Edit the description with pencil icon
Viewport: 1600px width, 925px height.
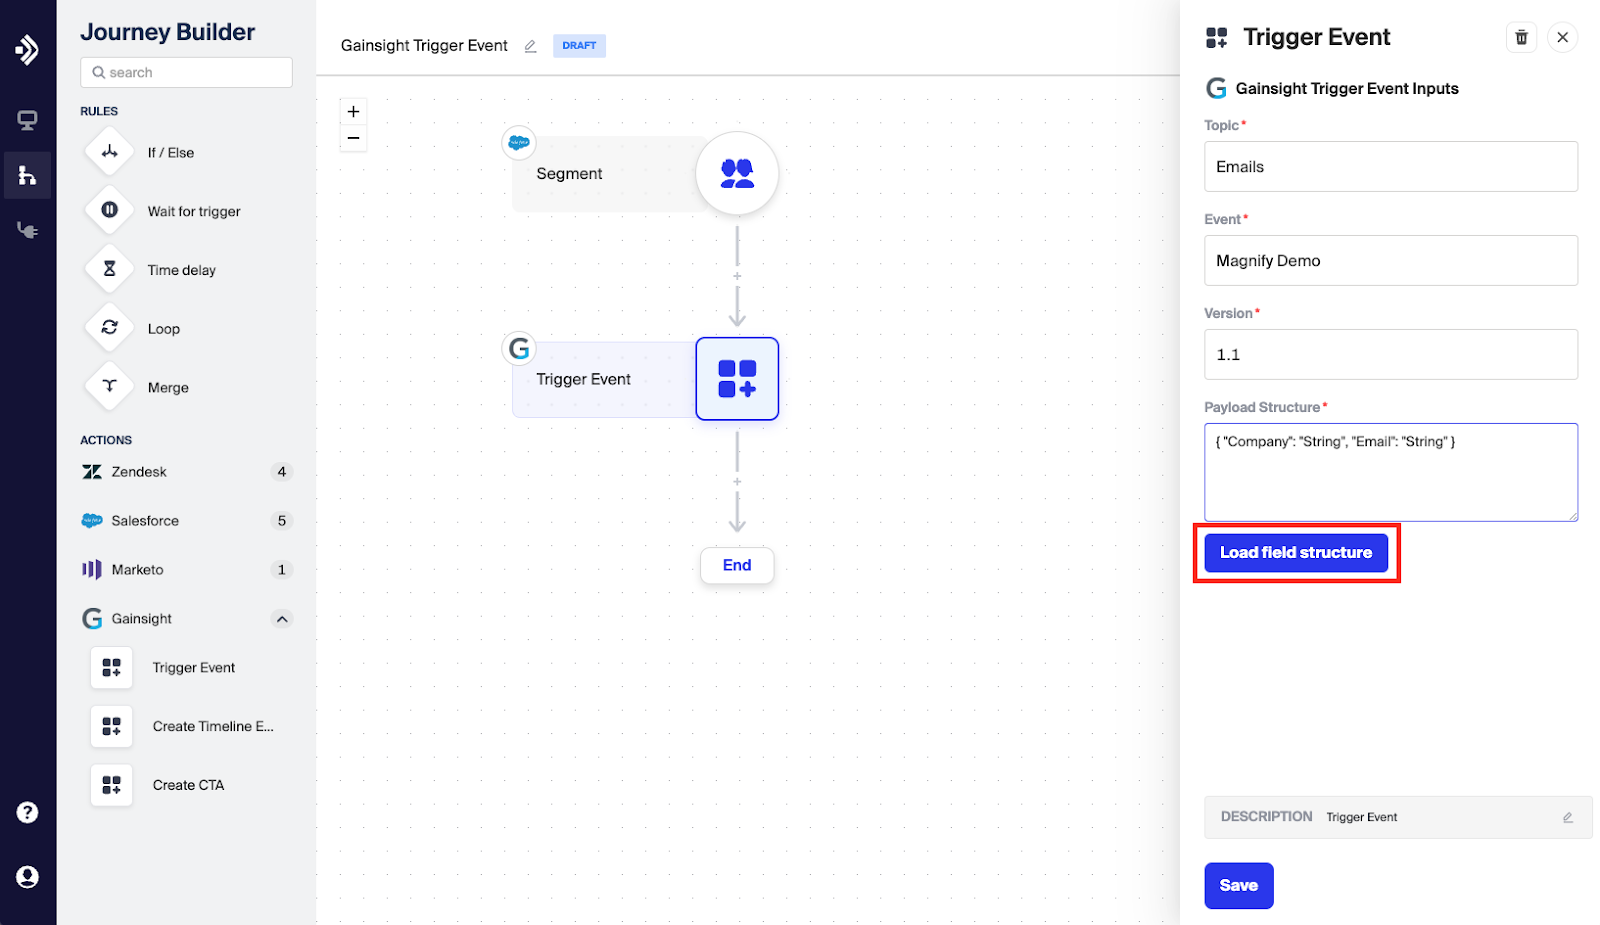click(x=1567, y=817)
